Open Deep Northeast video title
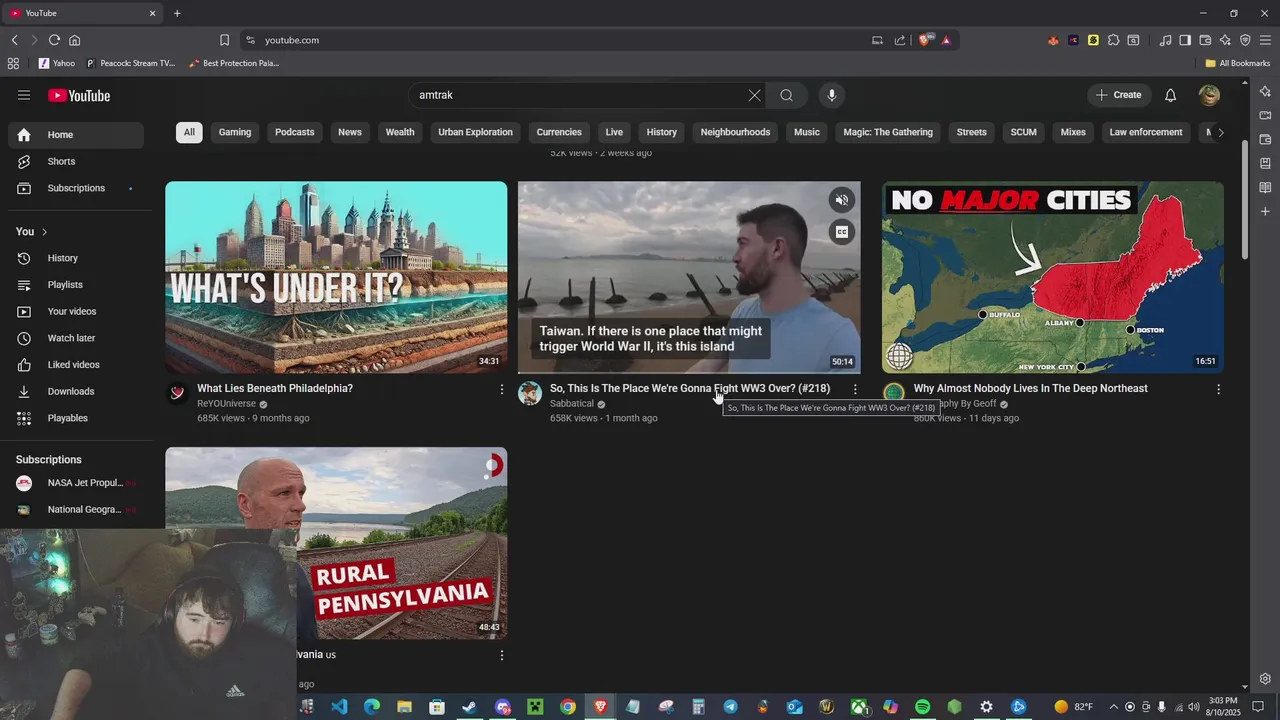 tap(1030, 388)
